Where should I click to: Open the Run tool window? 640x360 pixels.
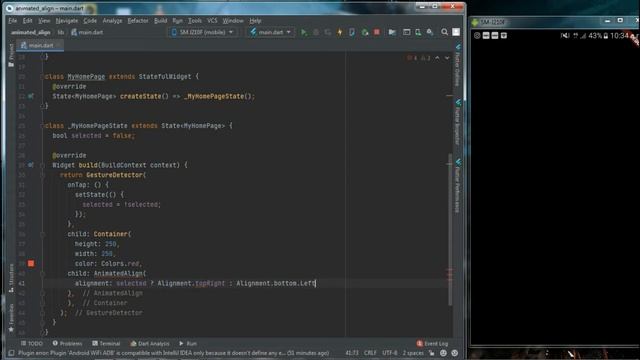coord(188,344)
